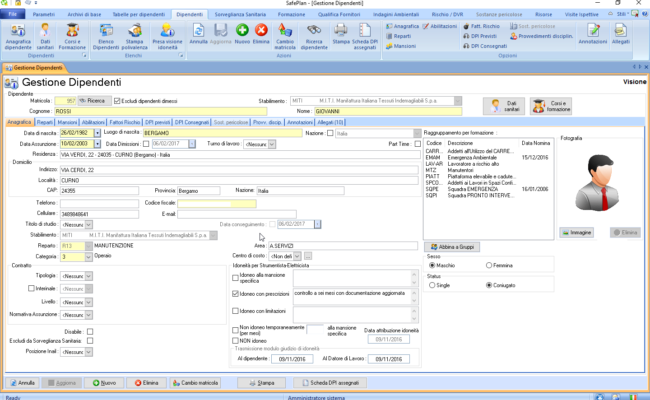Open Cambio matricola ribbon icon
The width and height of the screenshot is (650, 400).
point(285,36)
